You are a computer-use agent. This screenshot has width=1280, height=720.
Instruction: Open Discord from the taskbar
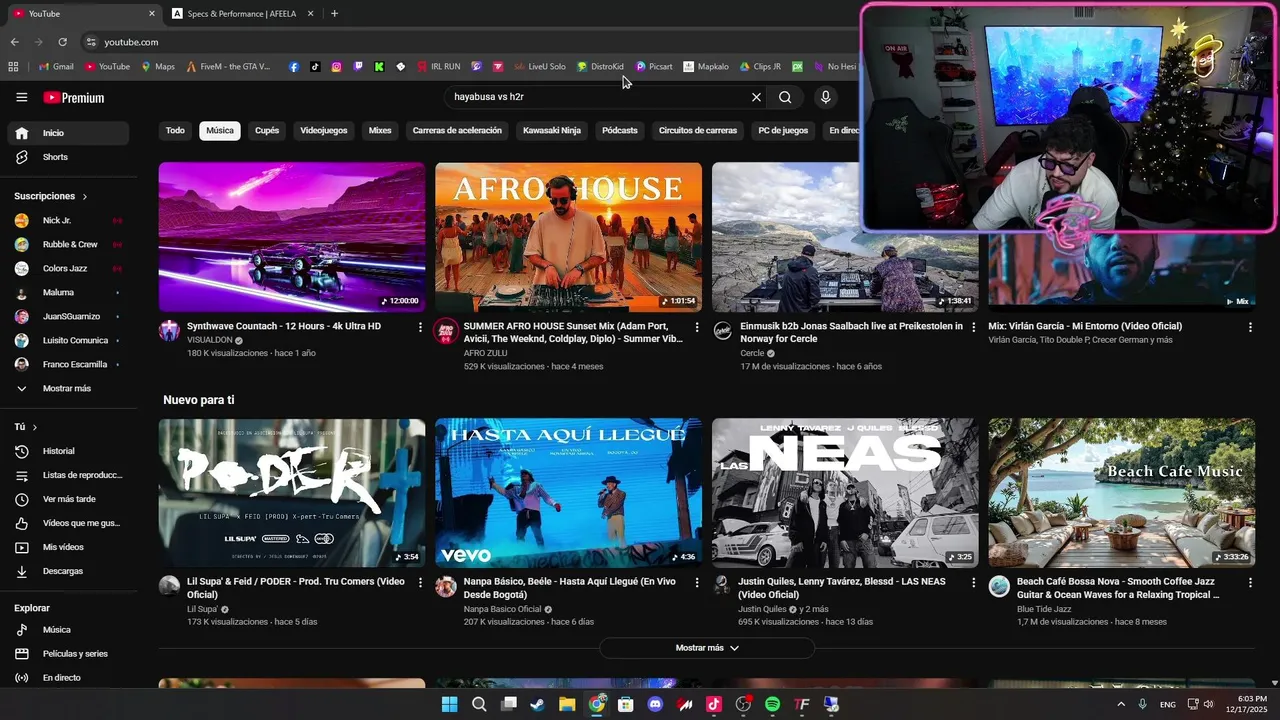click(x=655, y=704)
